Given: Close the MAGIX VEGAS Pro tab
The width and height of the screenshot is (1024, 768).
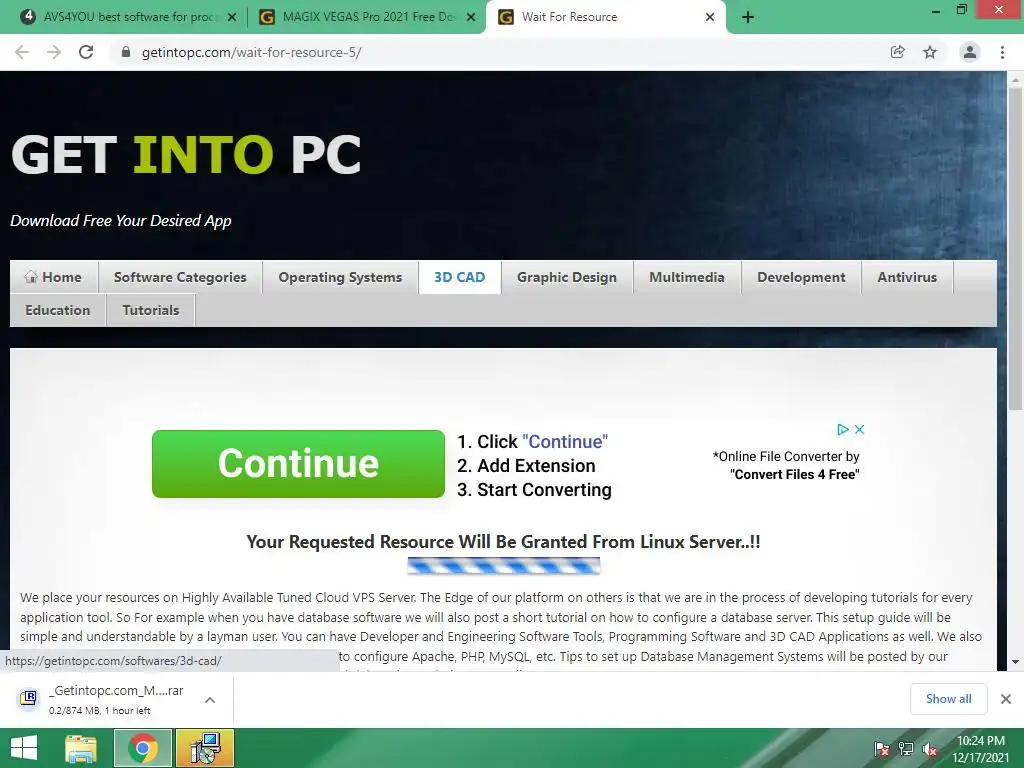Looking at the screenshot, I should click(x=471, y=18).
